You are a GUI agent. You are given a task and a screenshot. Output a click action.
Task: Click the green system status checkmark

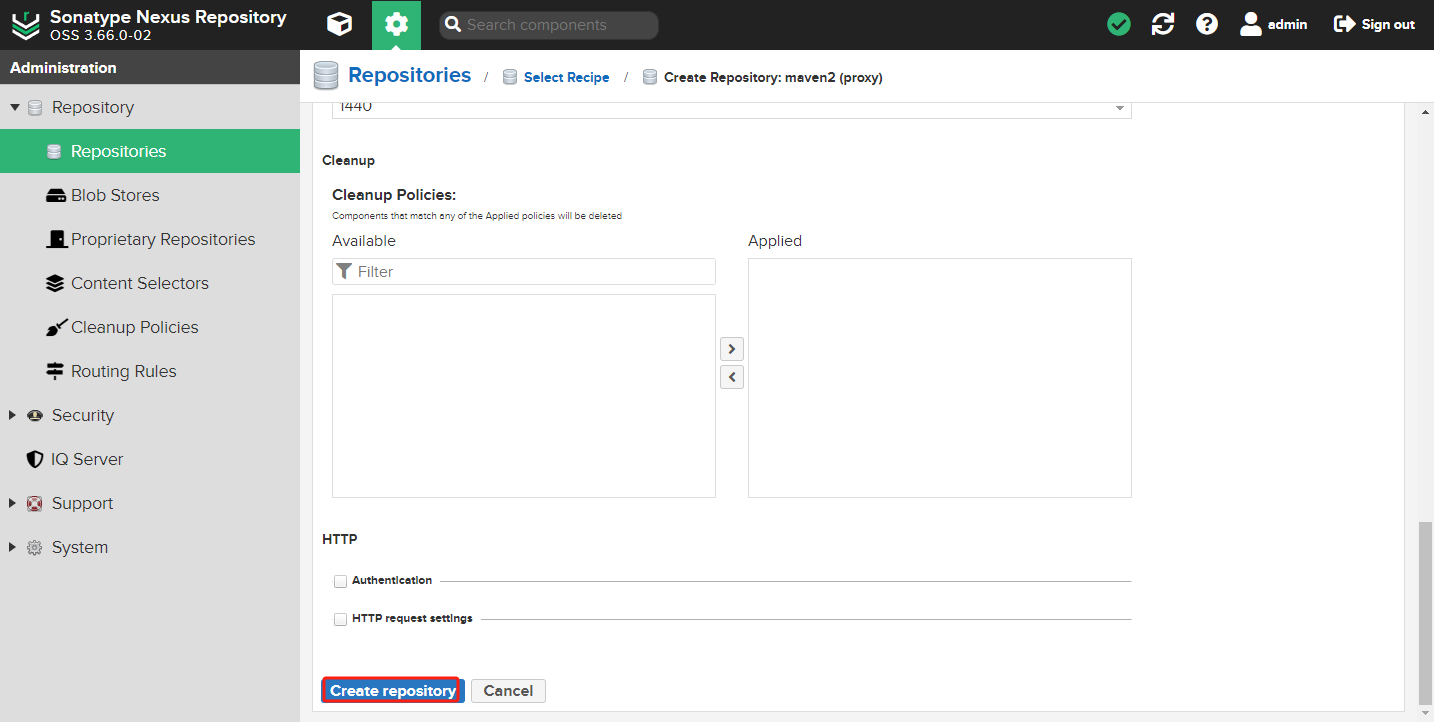tap(1119, 25)
